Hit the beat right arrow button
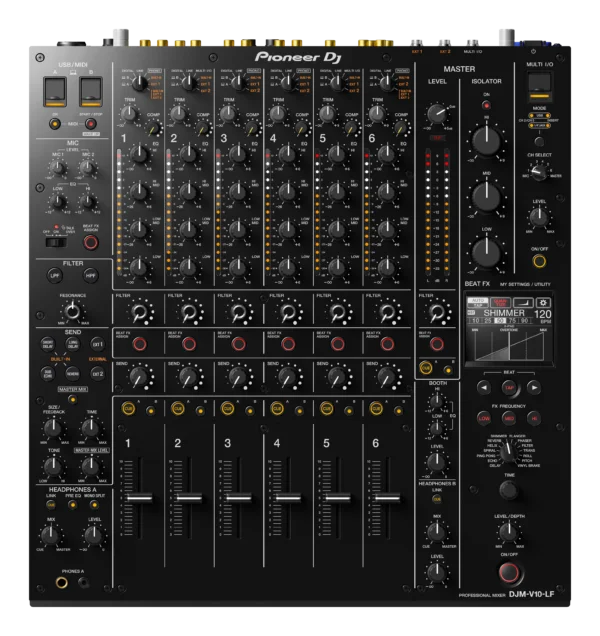 click(534, 388)
